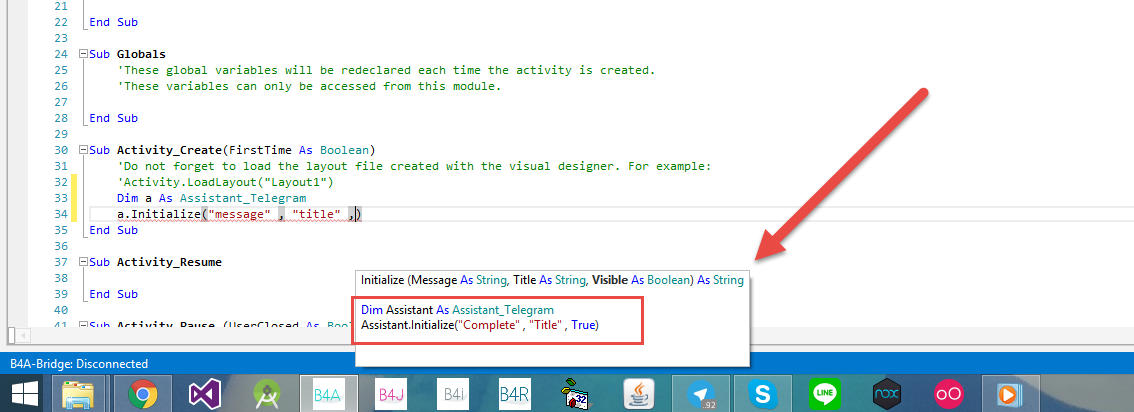1134x412 pixels.
Task: Collapse the Sub Activity_Resume code block
Action: (82, 262)
